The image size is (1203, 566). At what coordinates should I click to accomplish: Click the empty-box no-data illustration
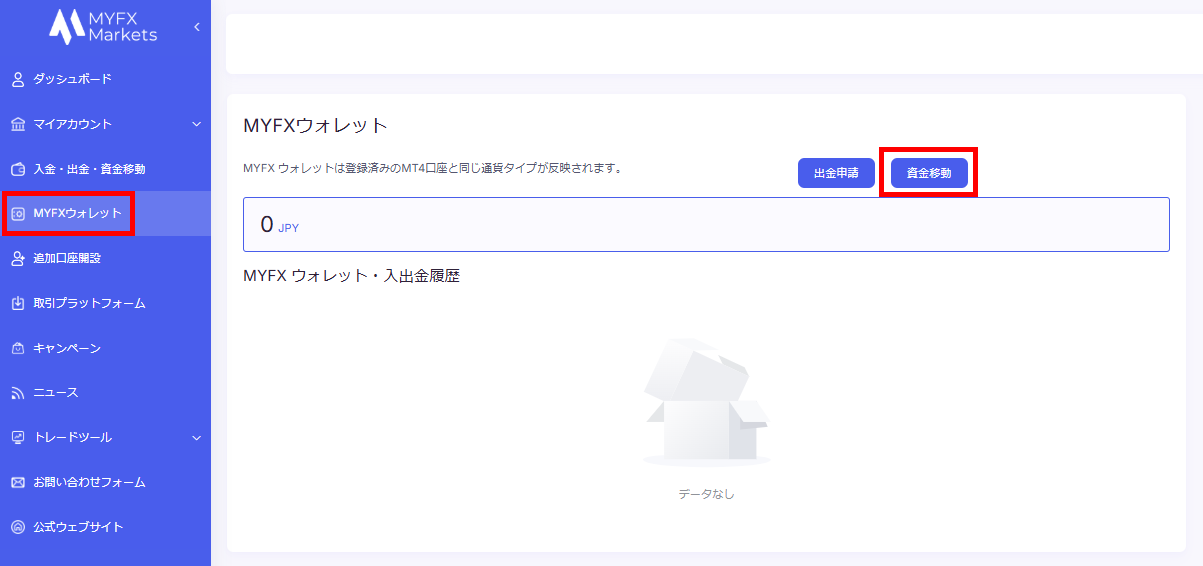pyautogui.click(x=706, y=402)
